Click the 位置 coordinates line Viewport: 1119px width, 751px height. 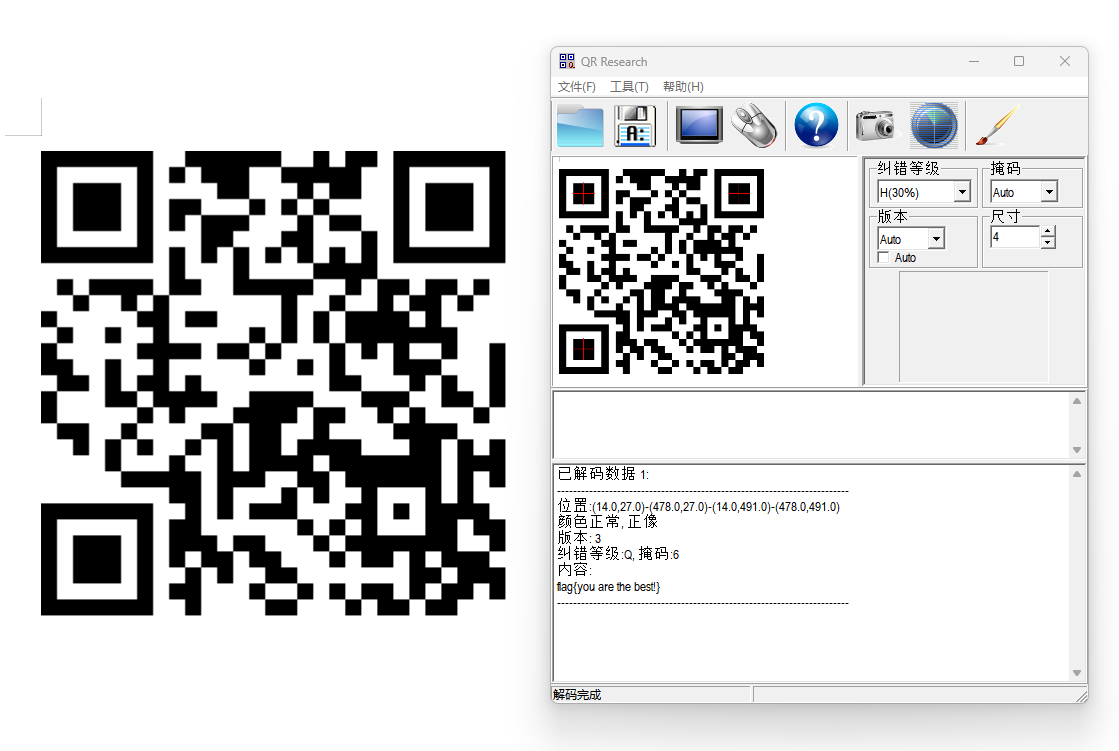pos(699,506)
